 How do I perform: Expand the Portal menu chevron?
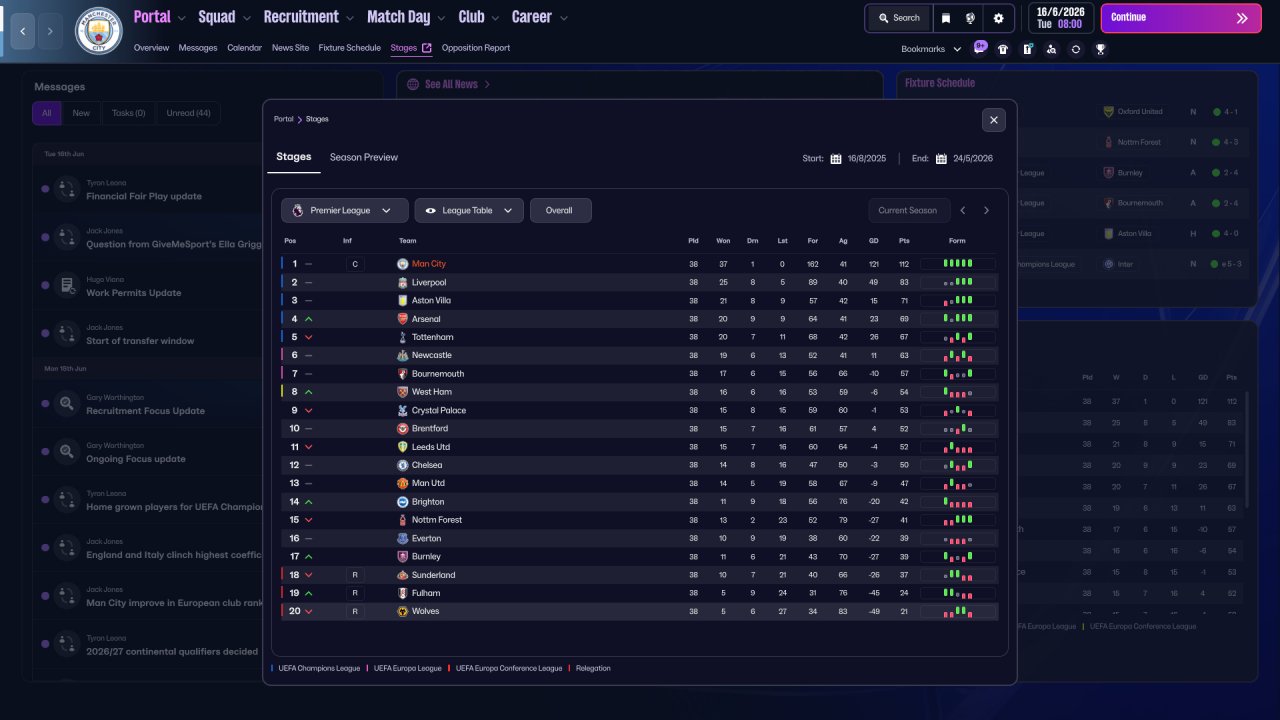click(x=182, y=18)
